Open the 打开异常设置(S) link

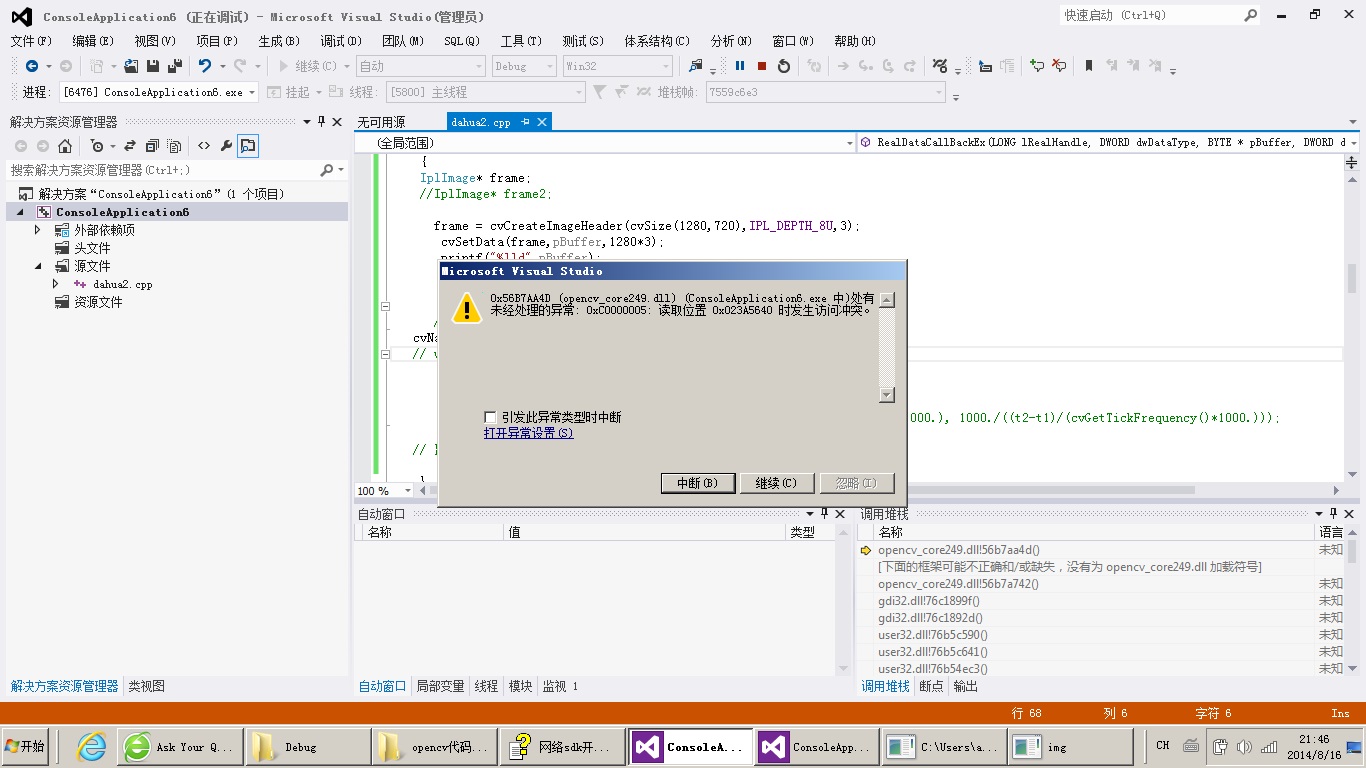point(528,433)
